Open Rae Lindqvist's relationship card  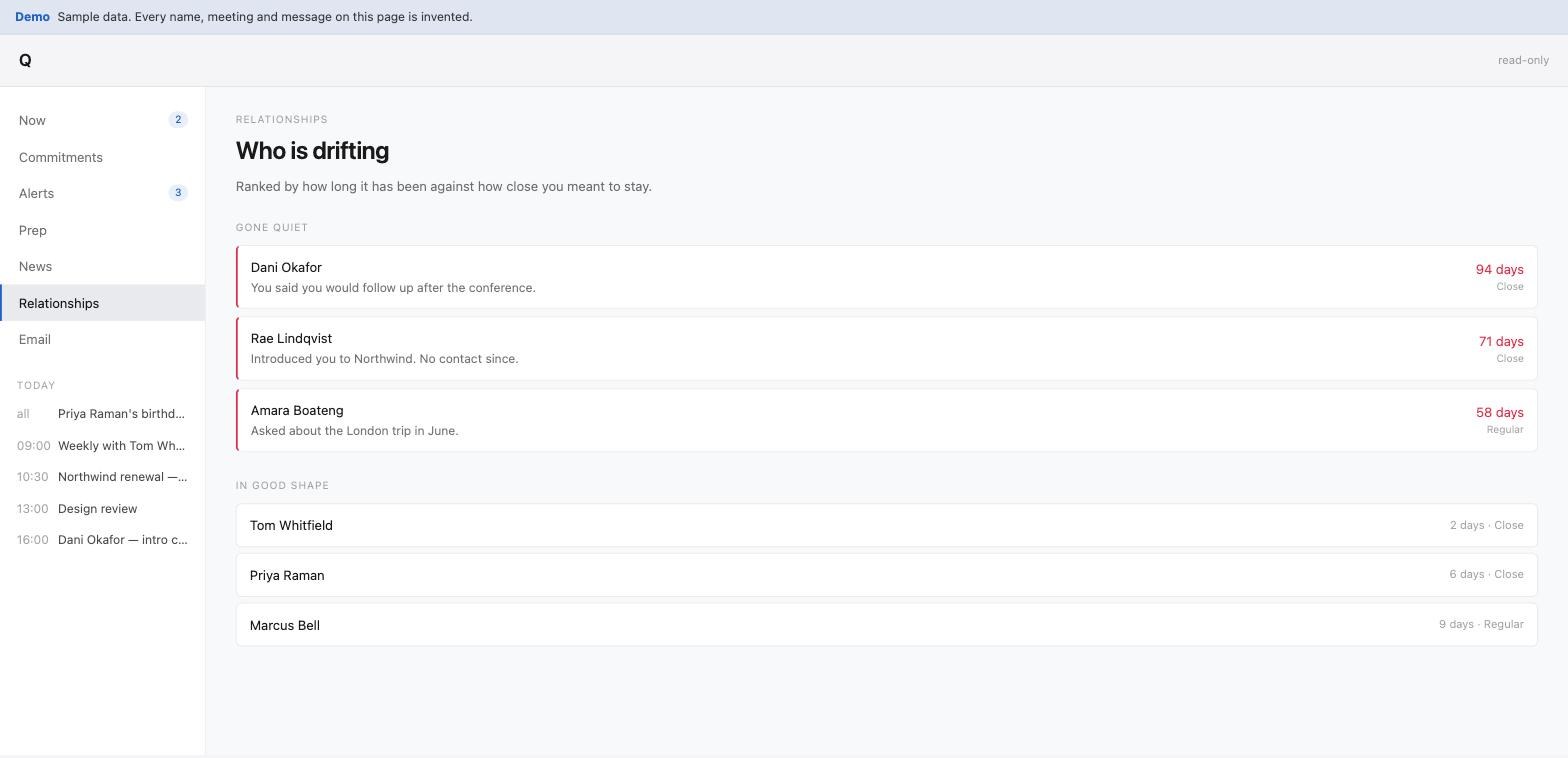(x=886, y=348)
